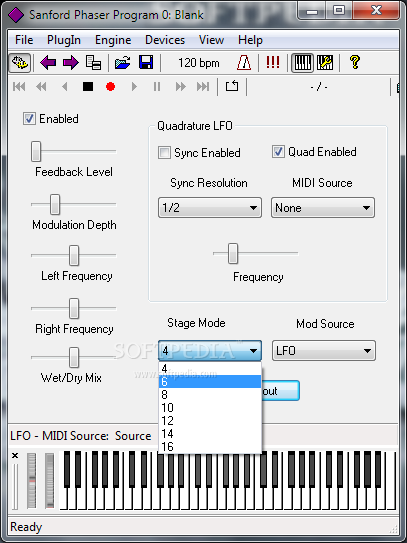Click the Modulation Depth slider thumb
Image resolution: width=407 pixels, height=543 pixels.
pos(55,204)
